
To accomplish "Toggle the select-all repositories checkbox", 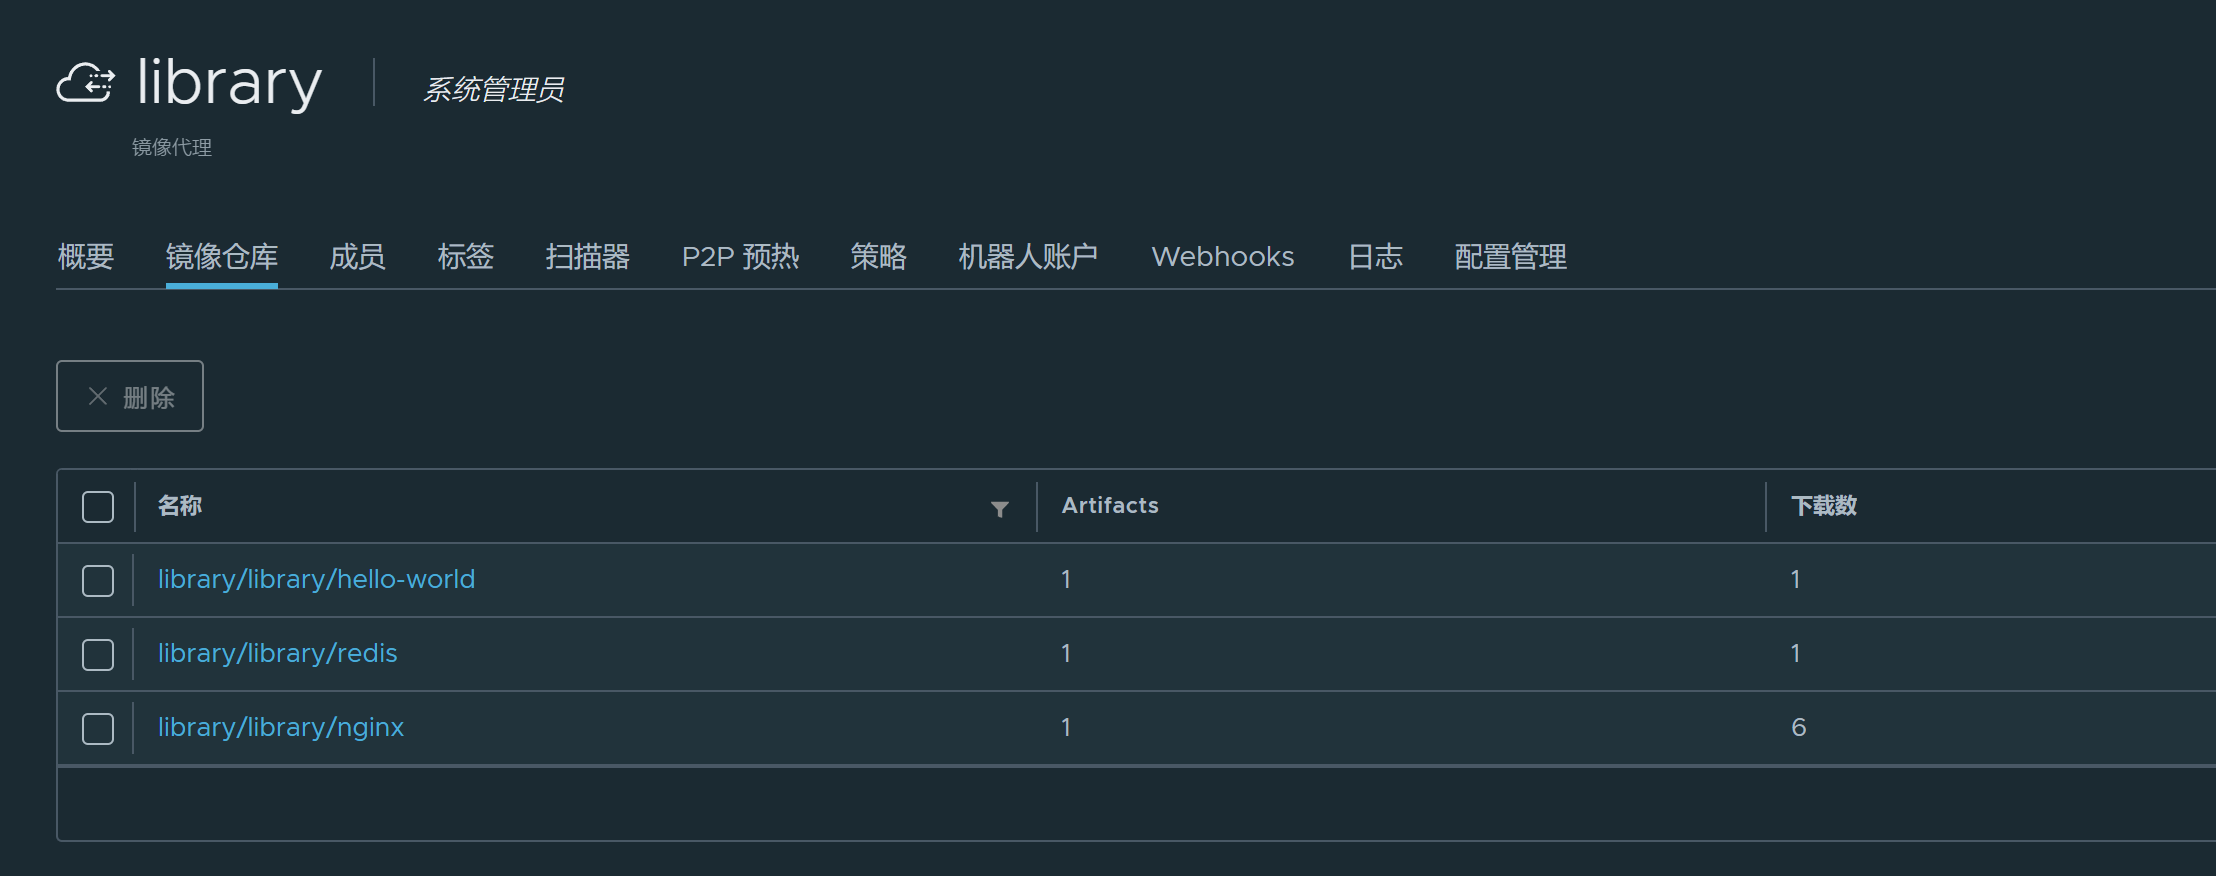I will click(x=98, y=507).
